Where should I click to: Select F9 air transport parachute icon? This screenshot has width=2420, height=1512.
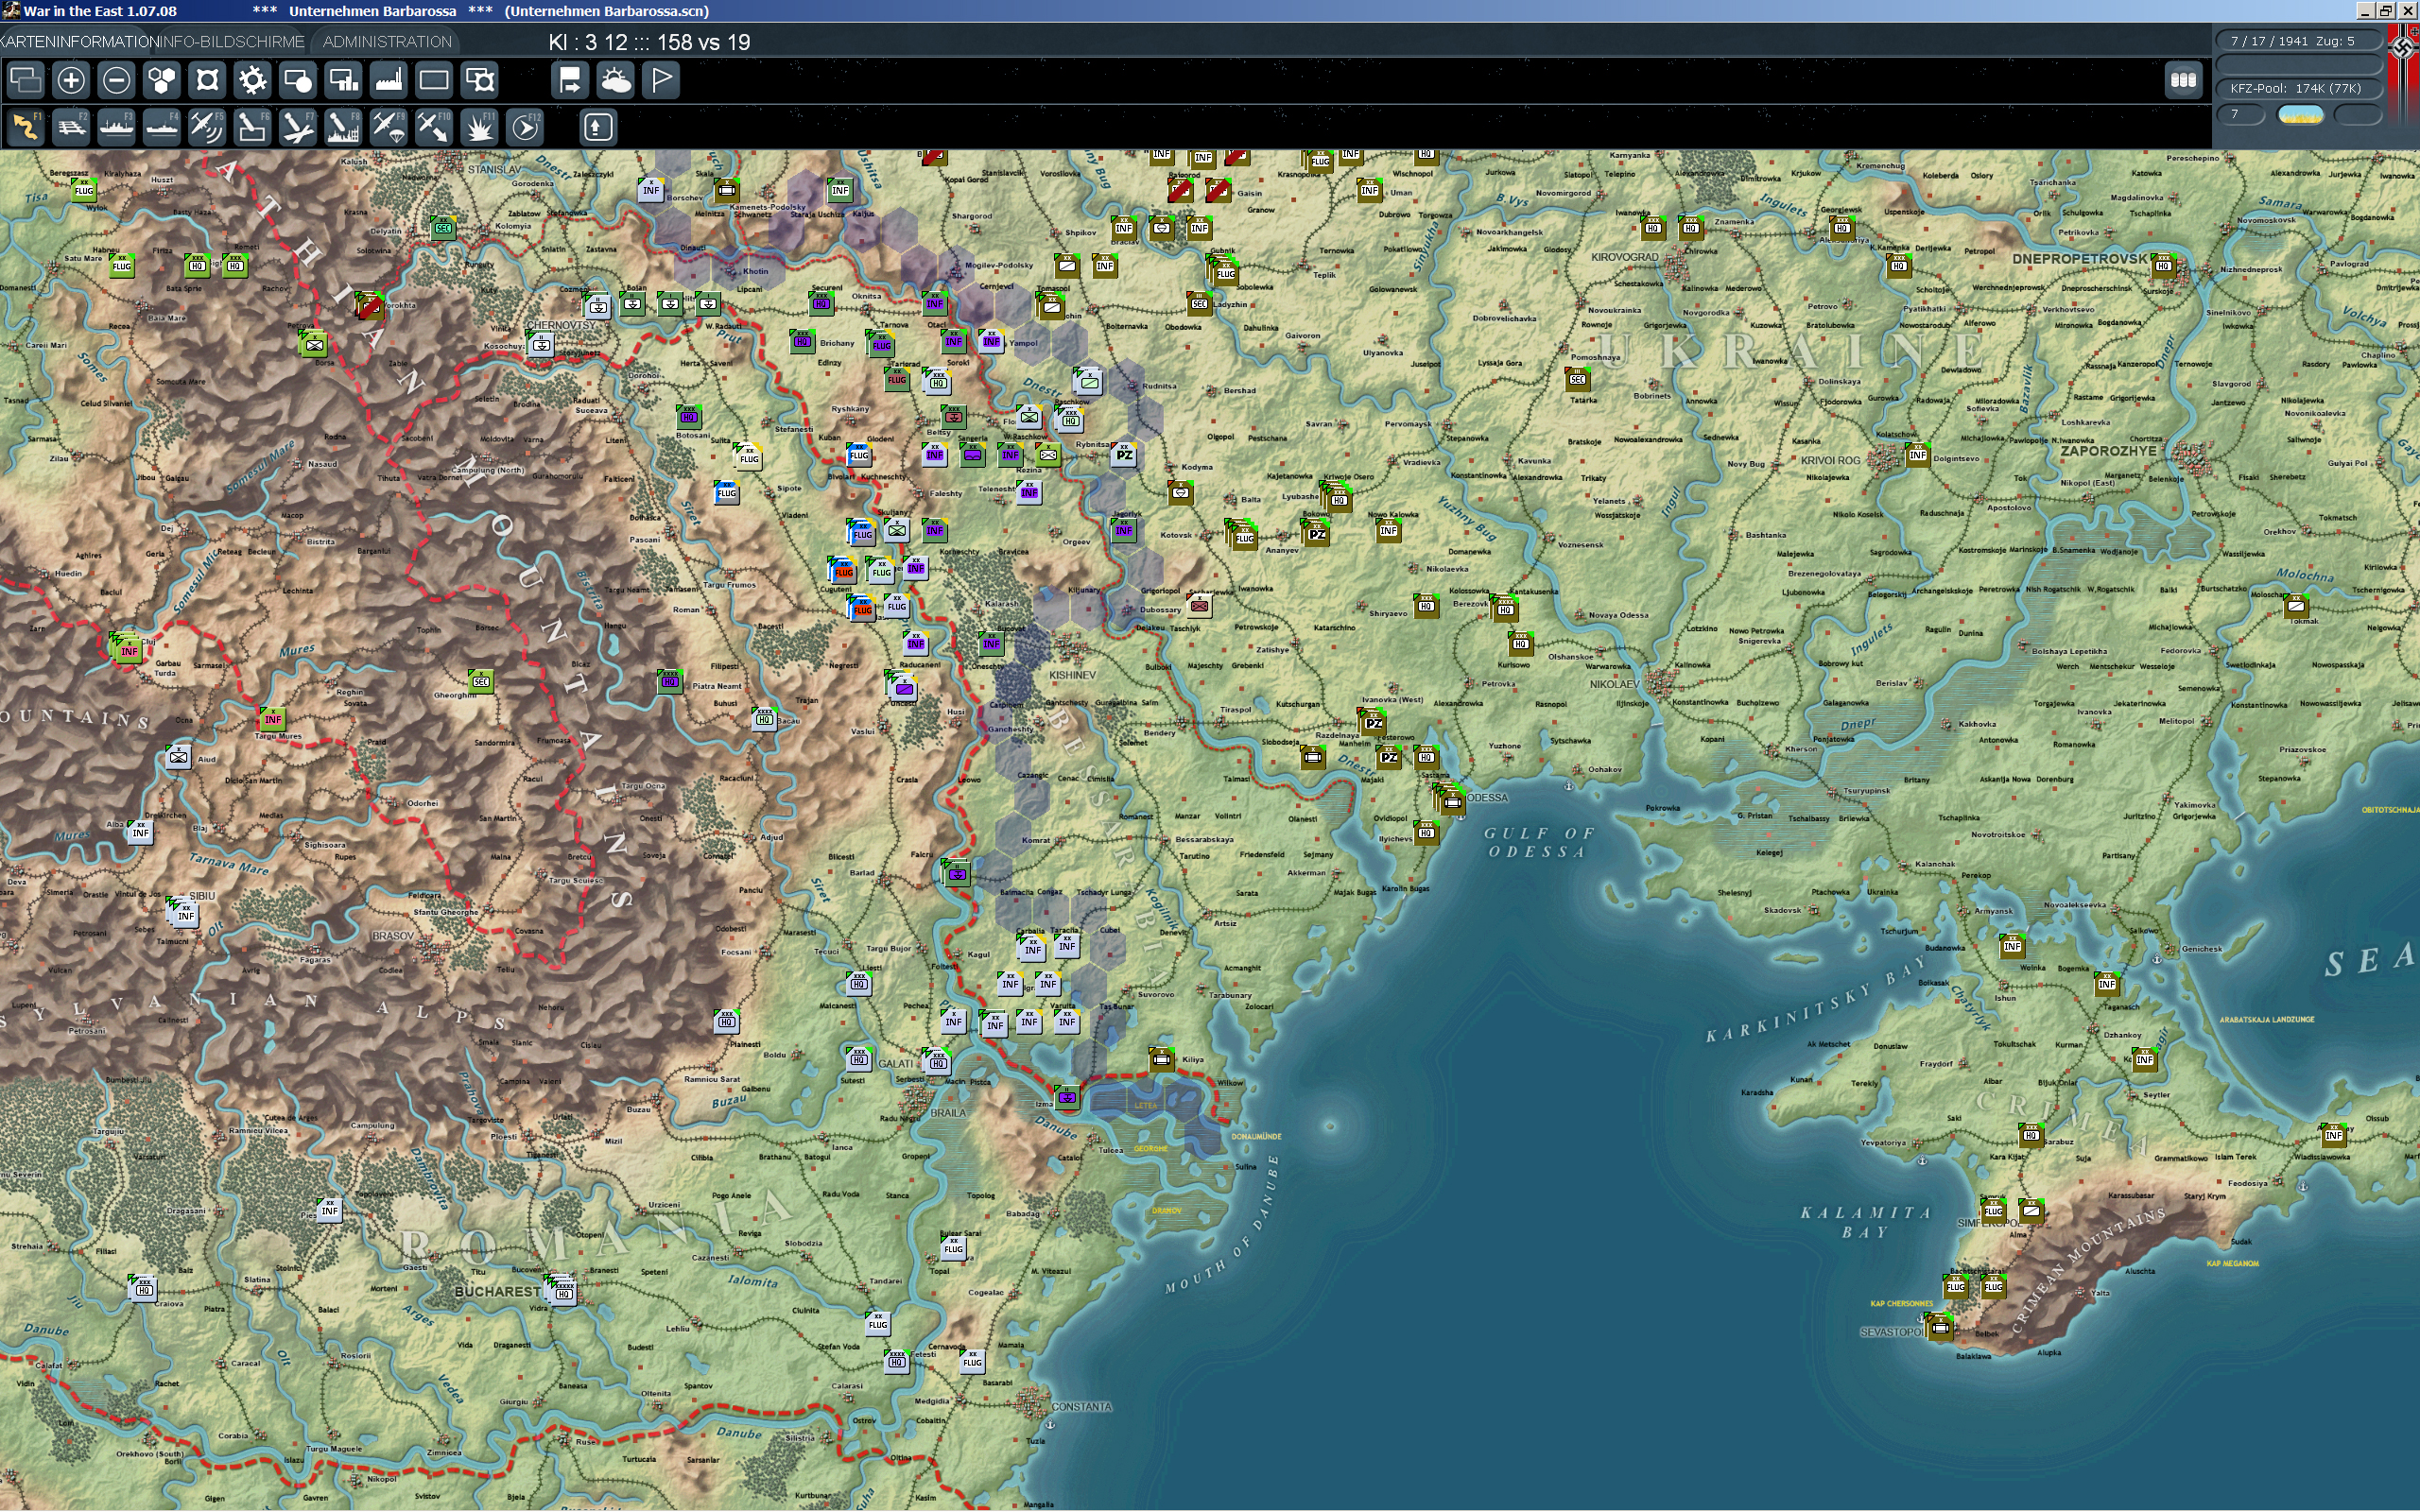(x=389, y=127)
